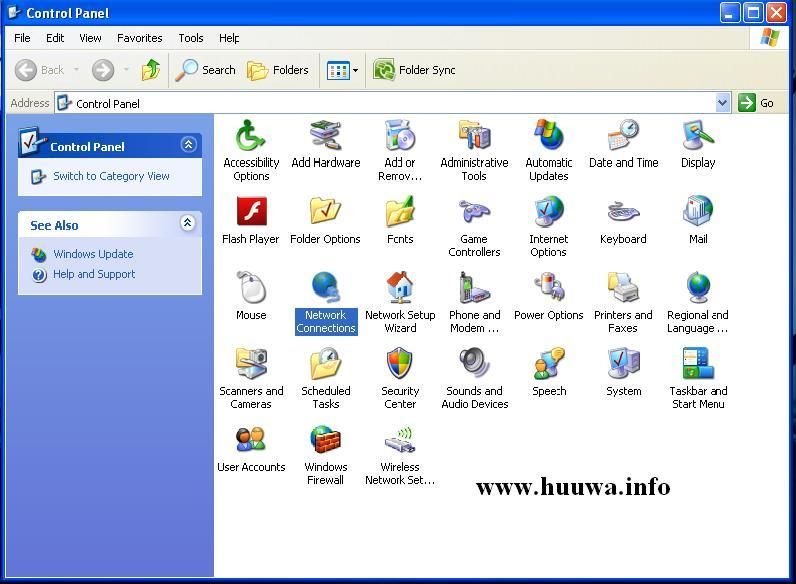Screen dimensions: 796x584
Task: Open the Favorites menu
Action: [140, 38]
